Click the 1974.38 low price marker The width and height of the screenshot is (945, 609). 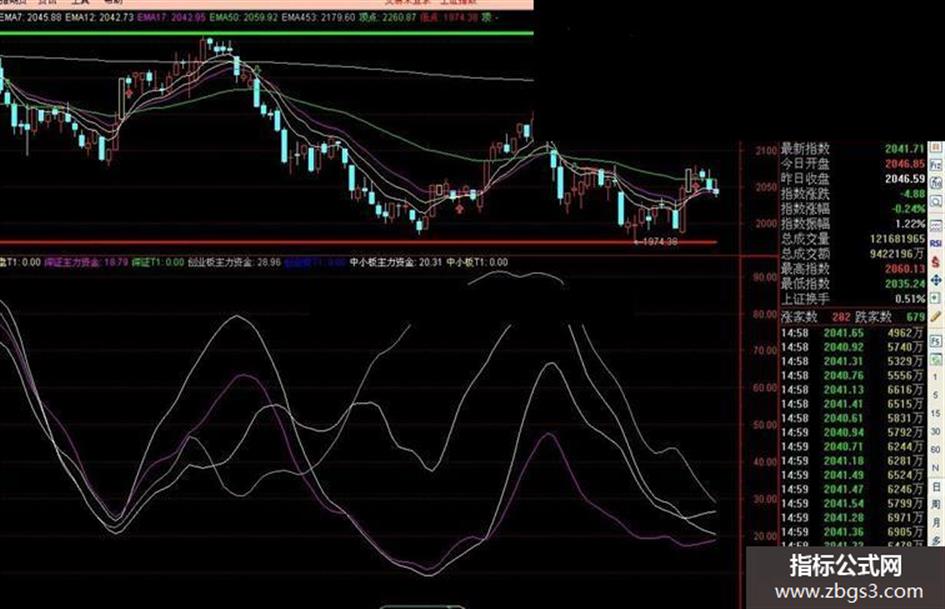[660, 242]
